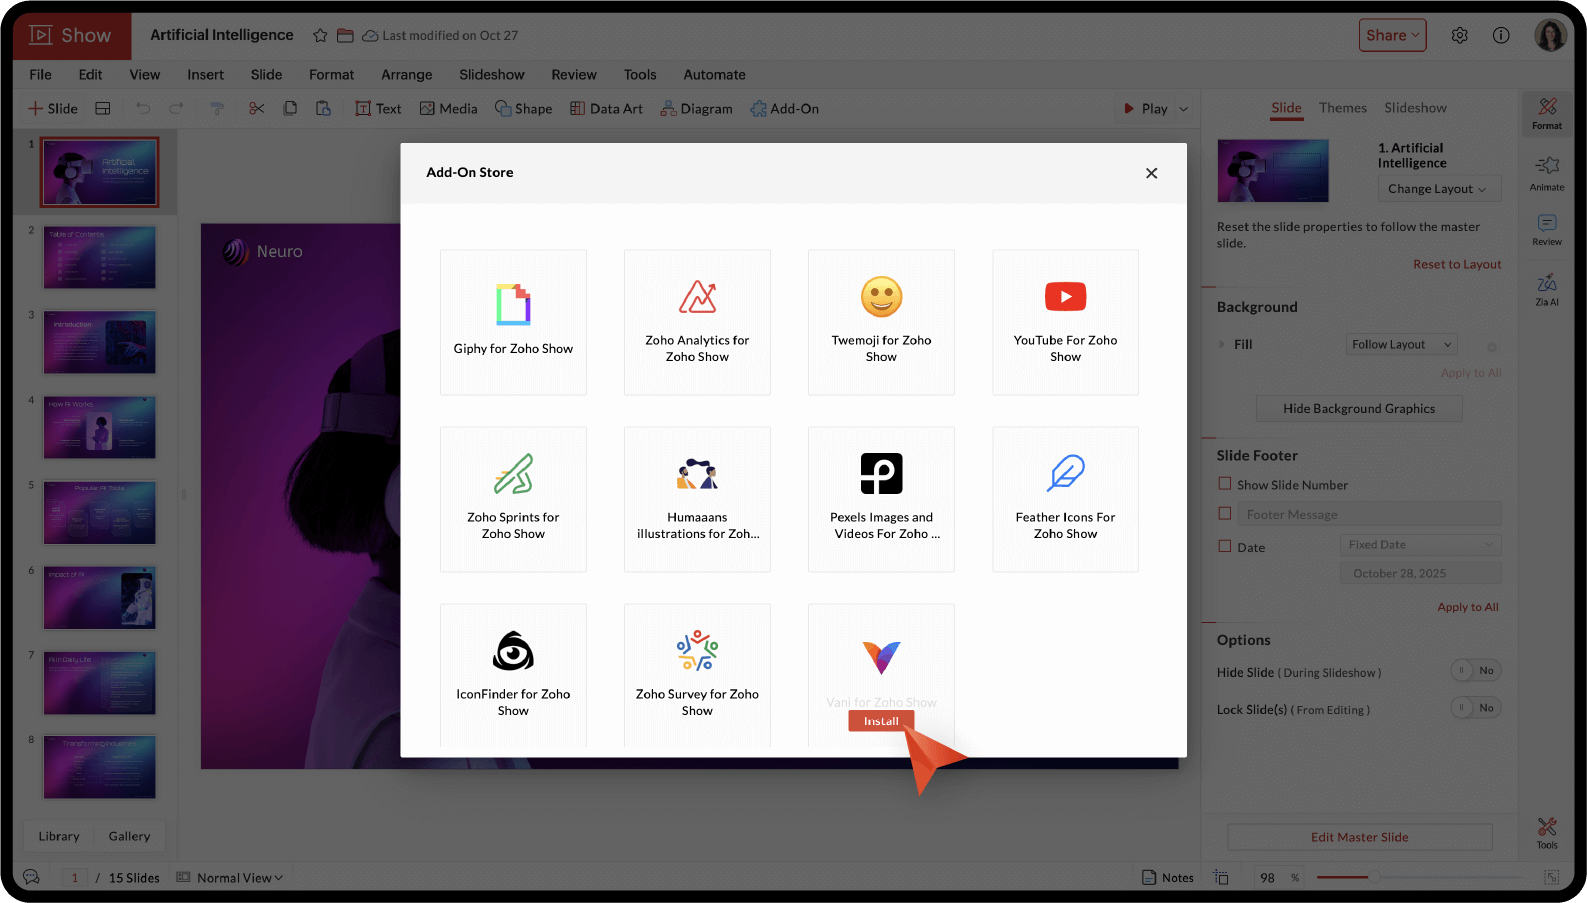Viewport: 1587px width, 903px height.
Task: Open the settings gear icon
Action: tap(1460, 35)
